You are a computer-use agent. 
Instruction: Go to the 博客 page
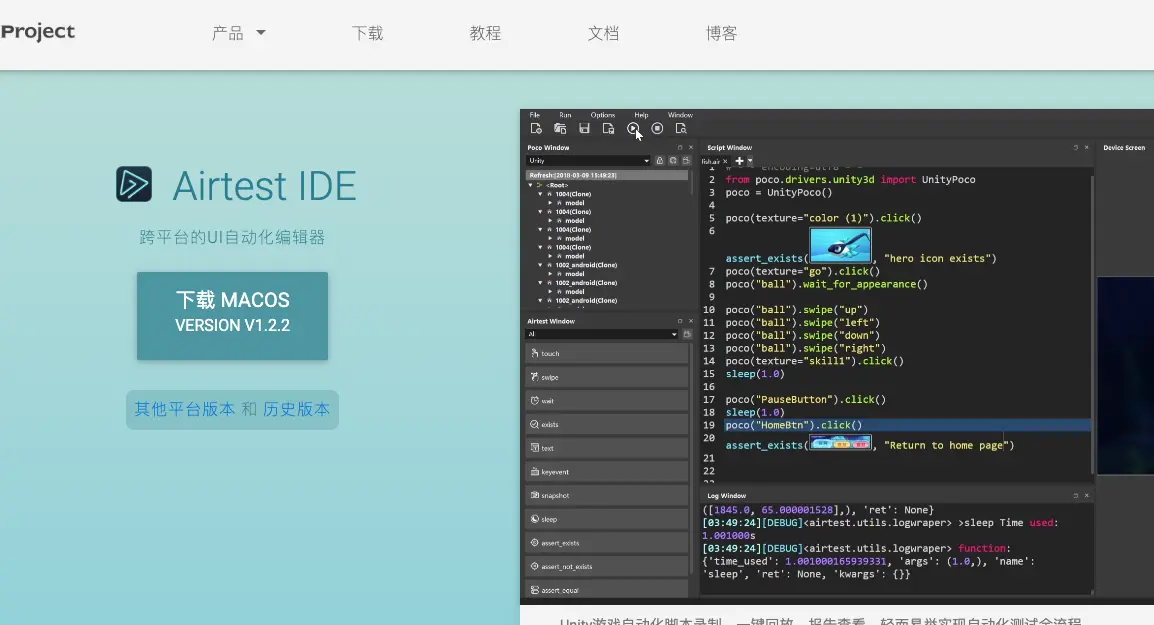pos(721,33)
